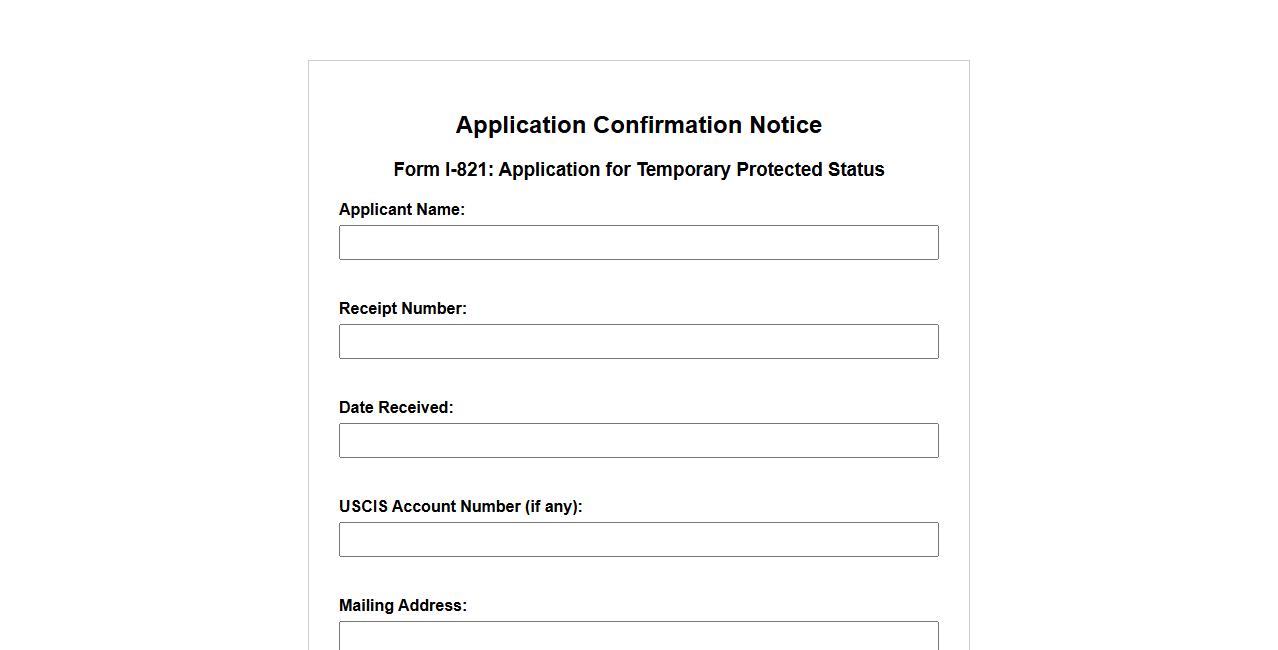The width and height of the screenshot is (1278, 650).
Task: Click "Temporary Protected Status" in the subtitle
Action: [760, 170]
